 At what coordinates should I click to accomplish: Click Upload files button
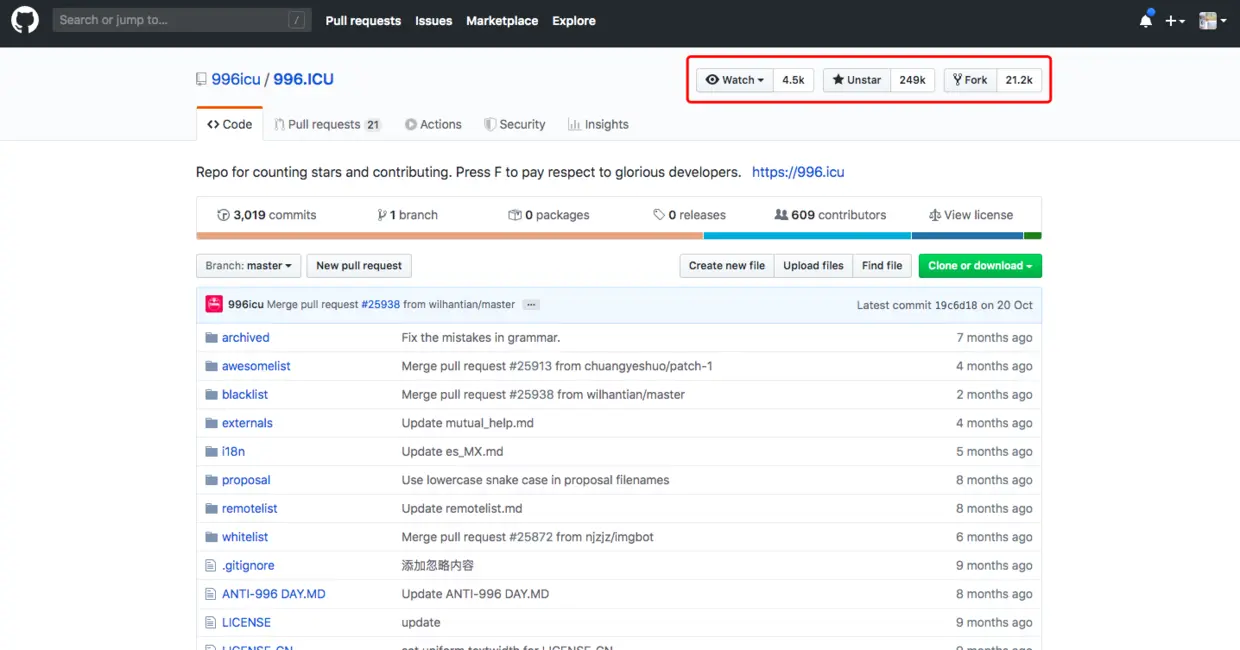(813, 266)
